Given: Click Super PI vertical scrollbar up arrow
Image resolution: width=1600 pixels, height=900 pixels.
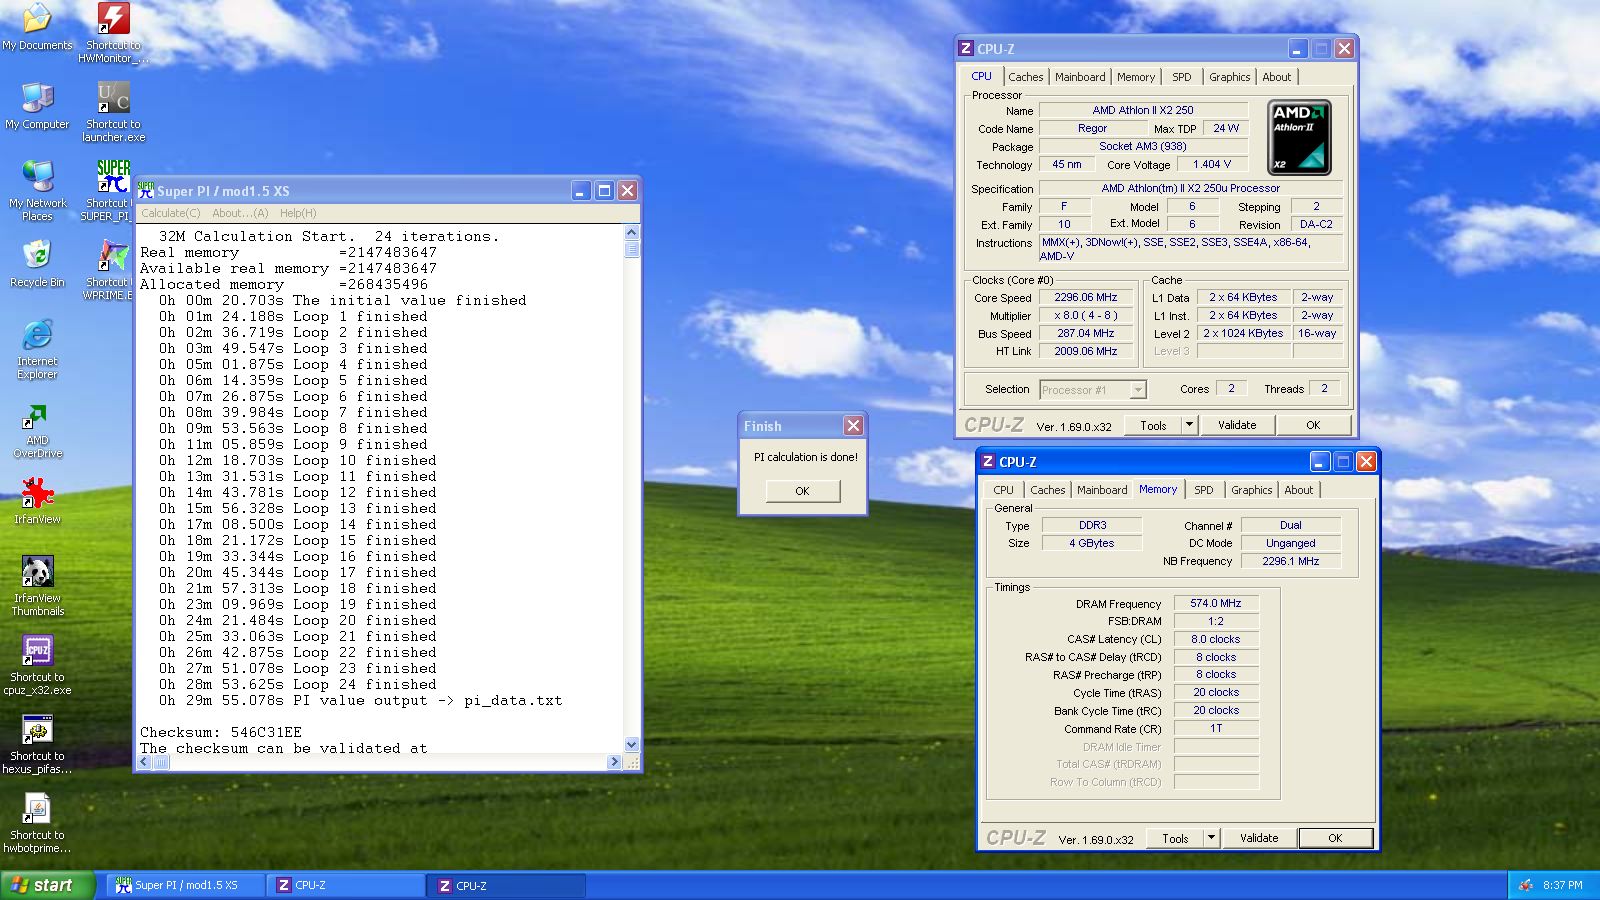Looking at the screenshot, I should click(631, 234).
